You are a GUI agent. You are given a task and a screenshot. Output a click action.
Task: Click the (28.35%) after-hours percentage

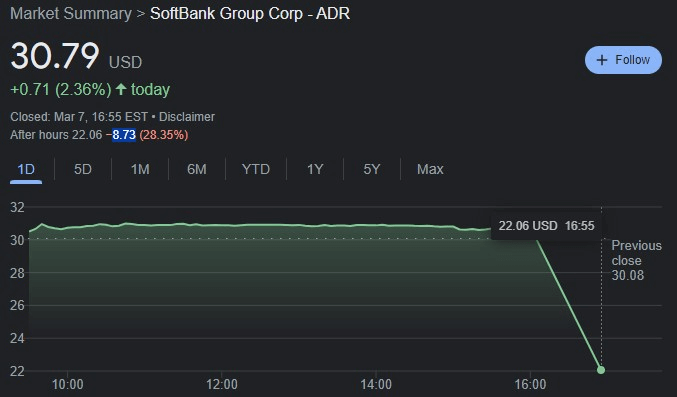point(164,135)
